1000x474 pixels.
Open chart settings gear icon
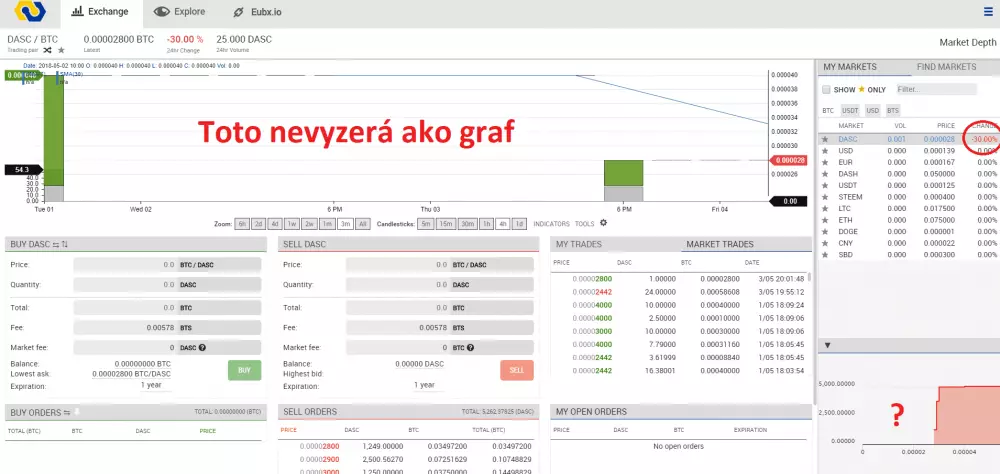(603, 223)
